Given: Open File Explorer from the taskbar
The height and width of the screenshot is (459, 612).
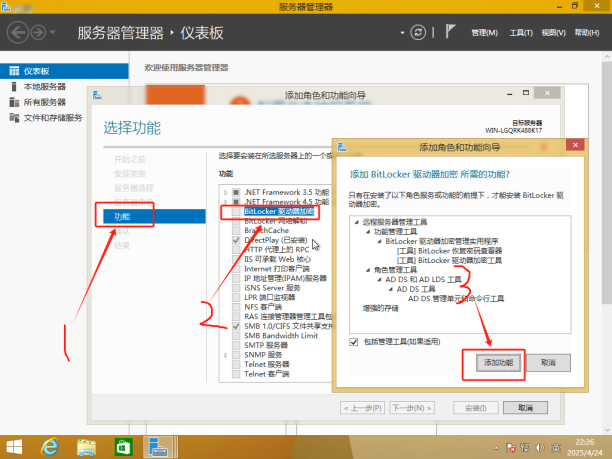Looking at the screenshot, I should pos(86,448).
